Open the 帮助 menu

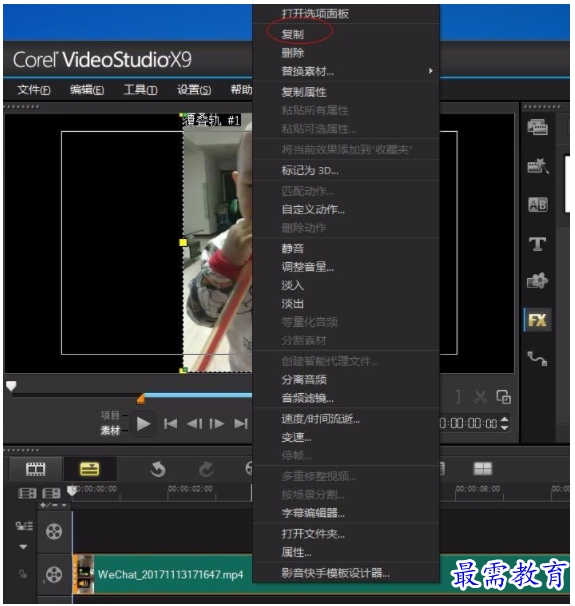(242, 90)
